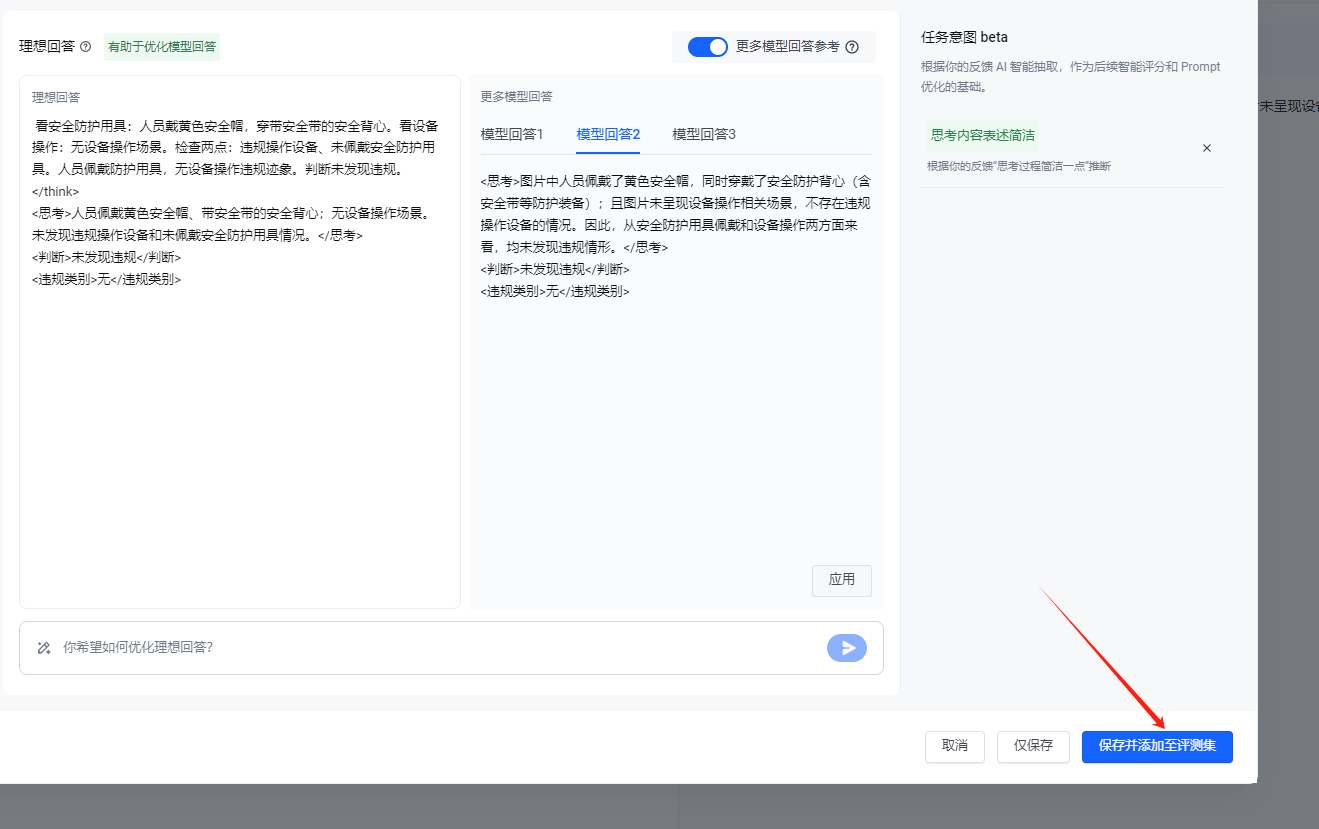
Task: Select the 模型回答2 tab
Action: 608,134
